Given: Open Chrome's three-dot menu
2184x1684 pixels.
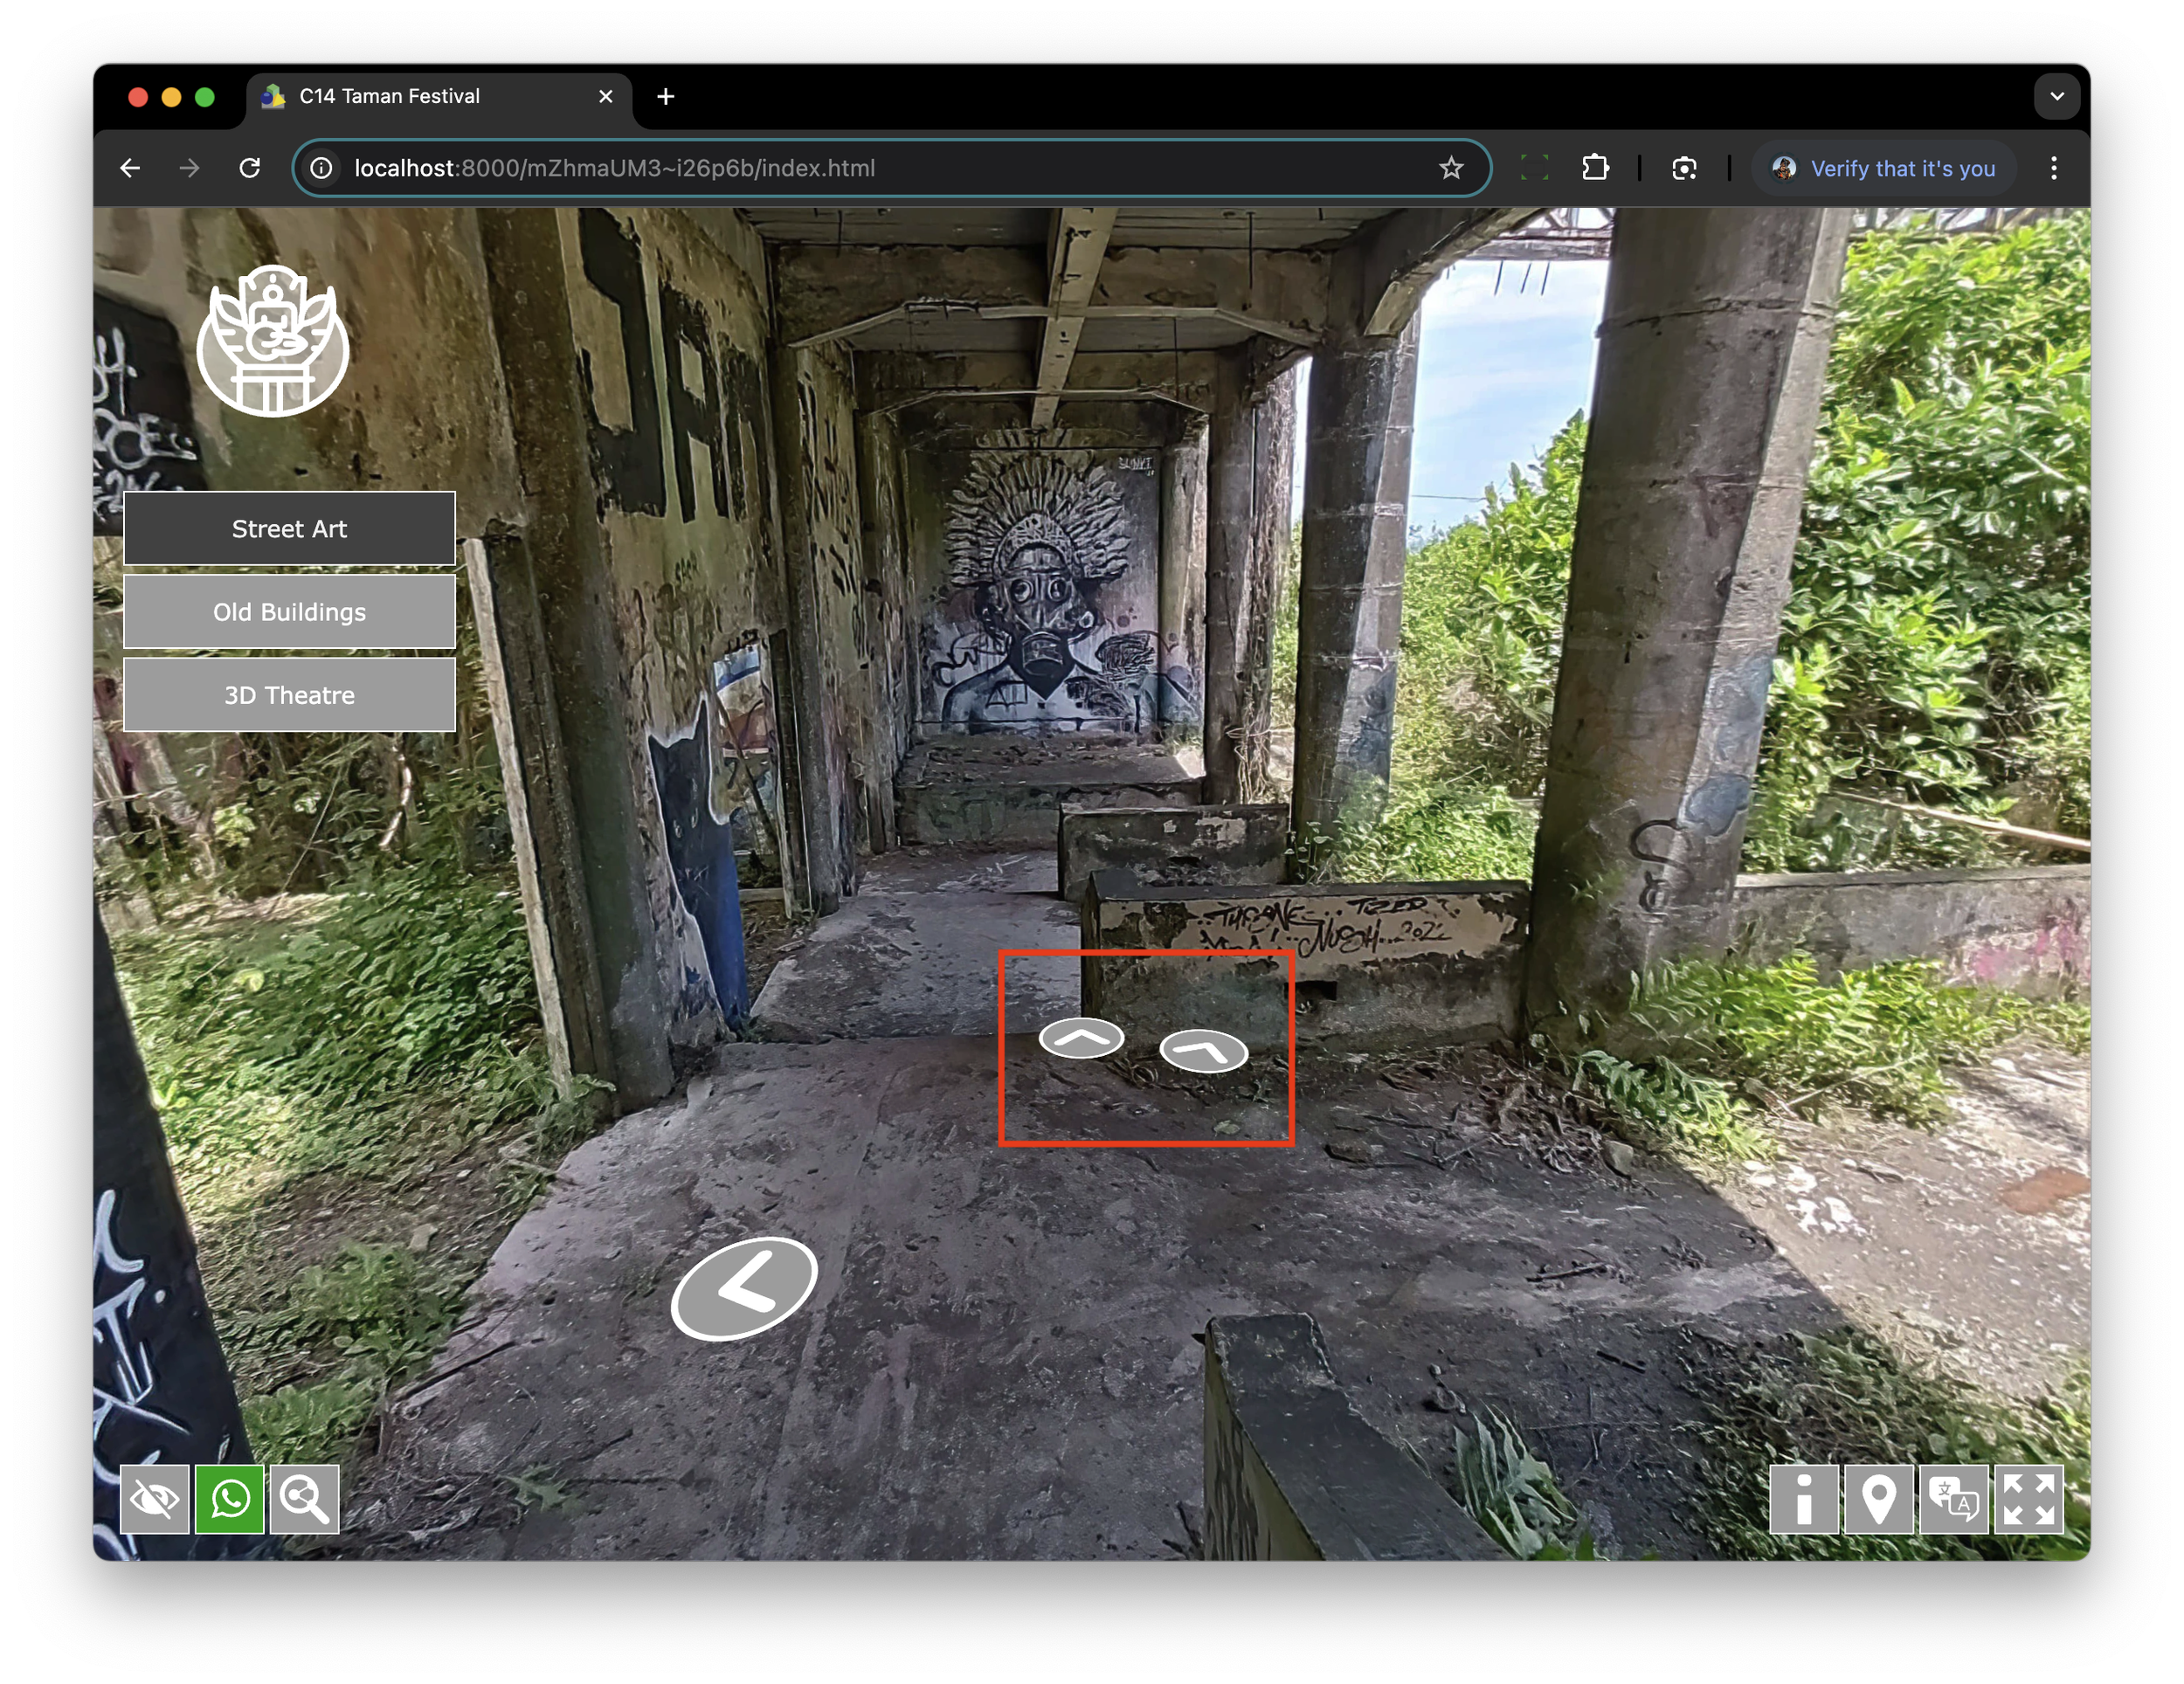Looking at the screenshot, I should tap(2053, 168).
